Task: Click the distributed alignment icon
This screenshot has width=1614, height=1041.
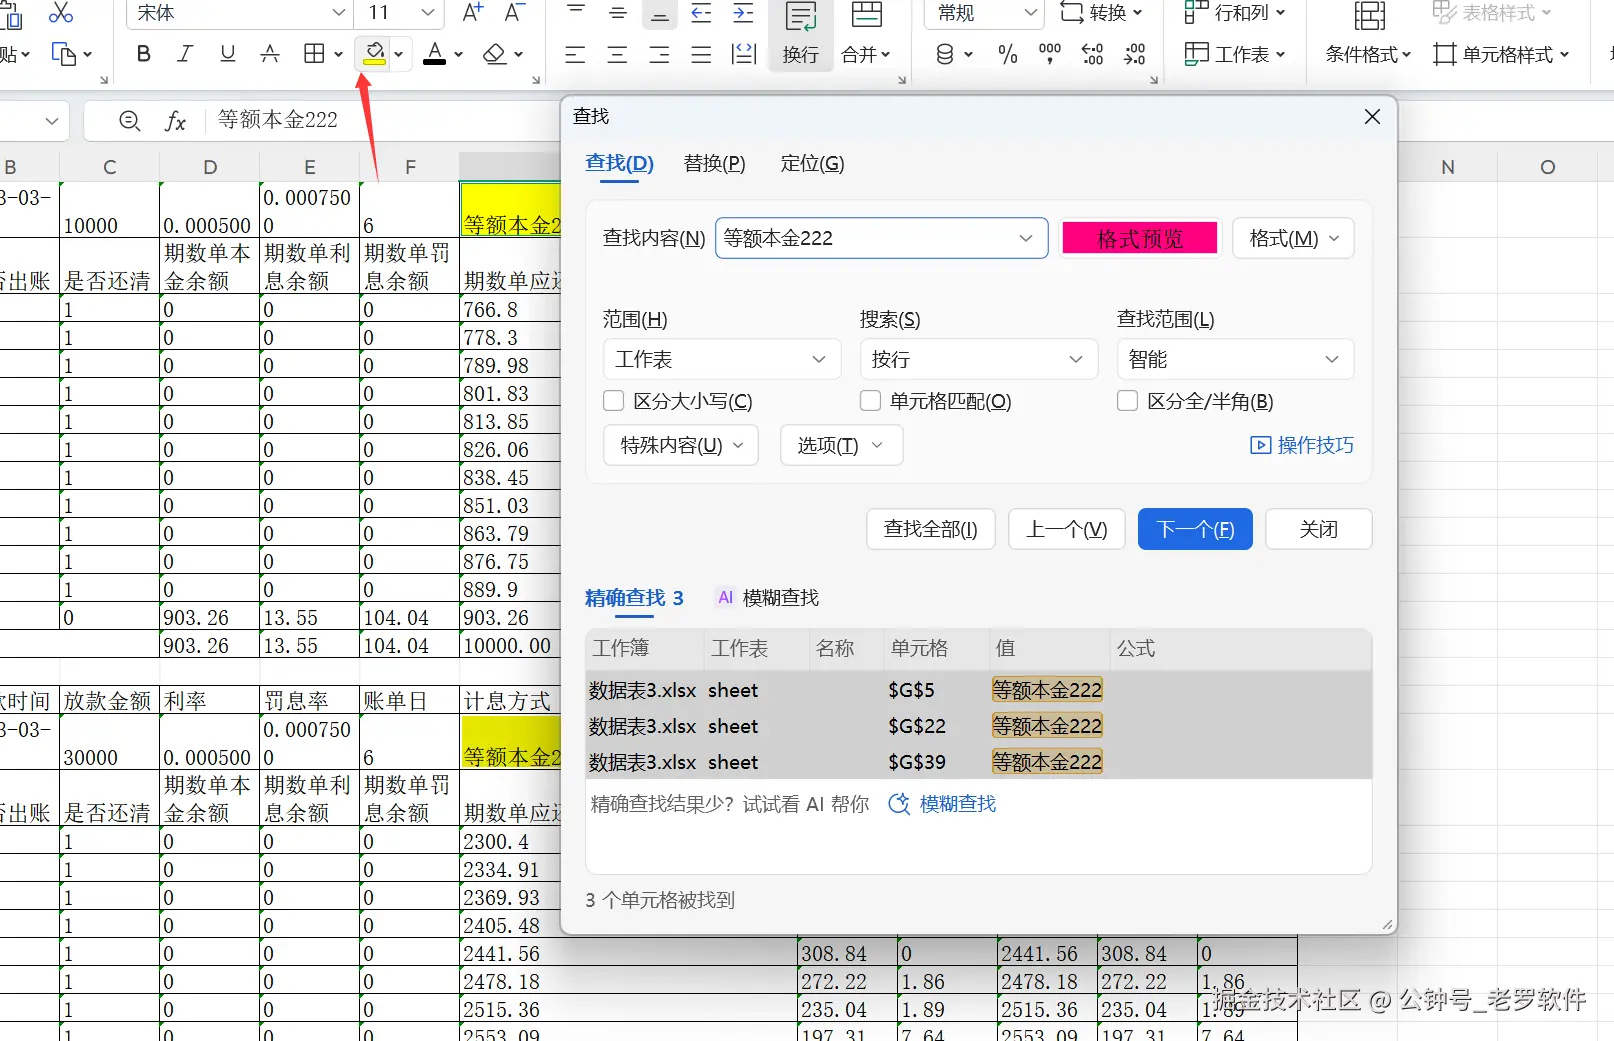Action: (744, 55)
